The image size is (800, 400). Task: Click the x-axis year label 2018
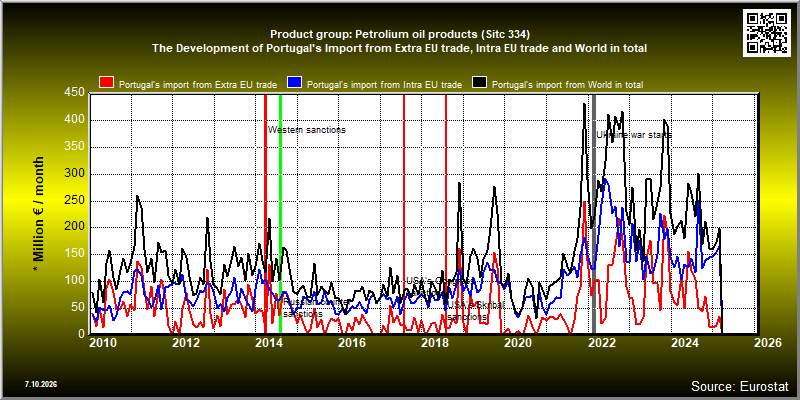[435, 343]
